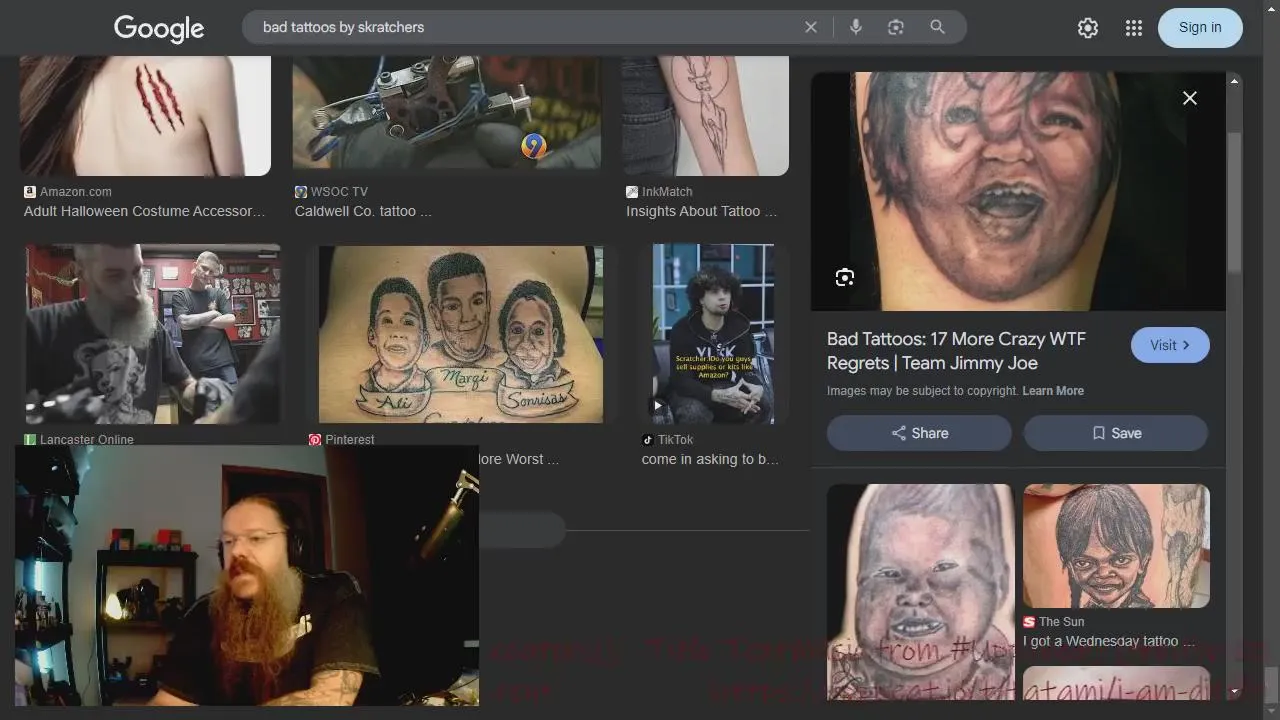The width and height of the screenshot is (1280, 720).
Task: Open the InkMatch arm tattoo image
Action: click(705, 115)
